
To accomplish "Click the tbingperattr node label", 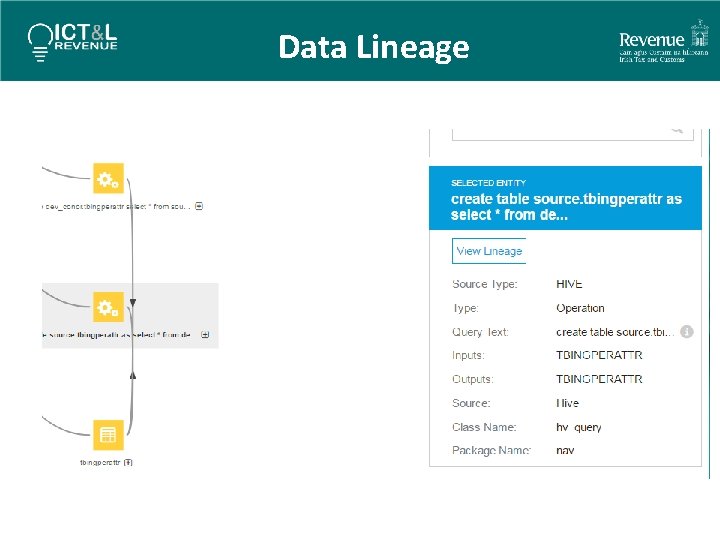I will [100, 462].
